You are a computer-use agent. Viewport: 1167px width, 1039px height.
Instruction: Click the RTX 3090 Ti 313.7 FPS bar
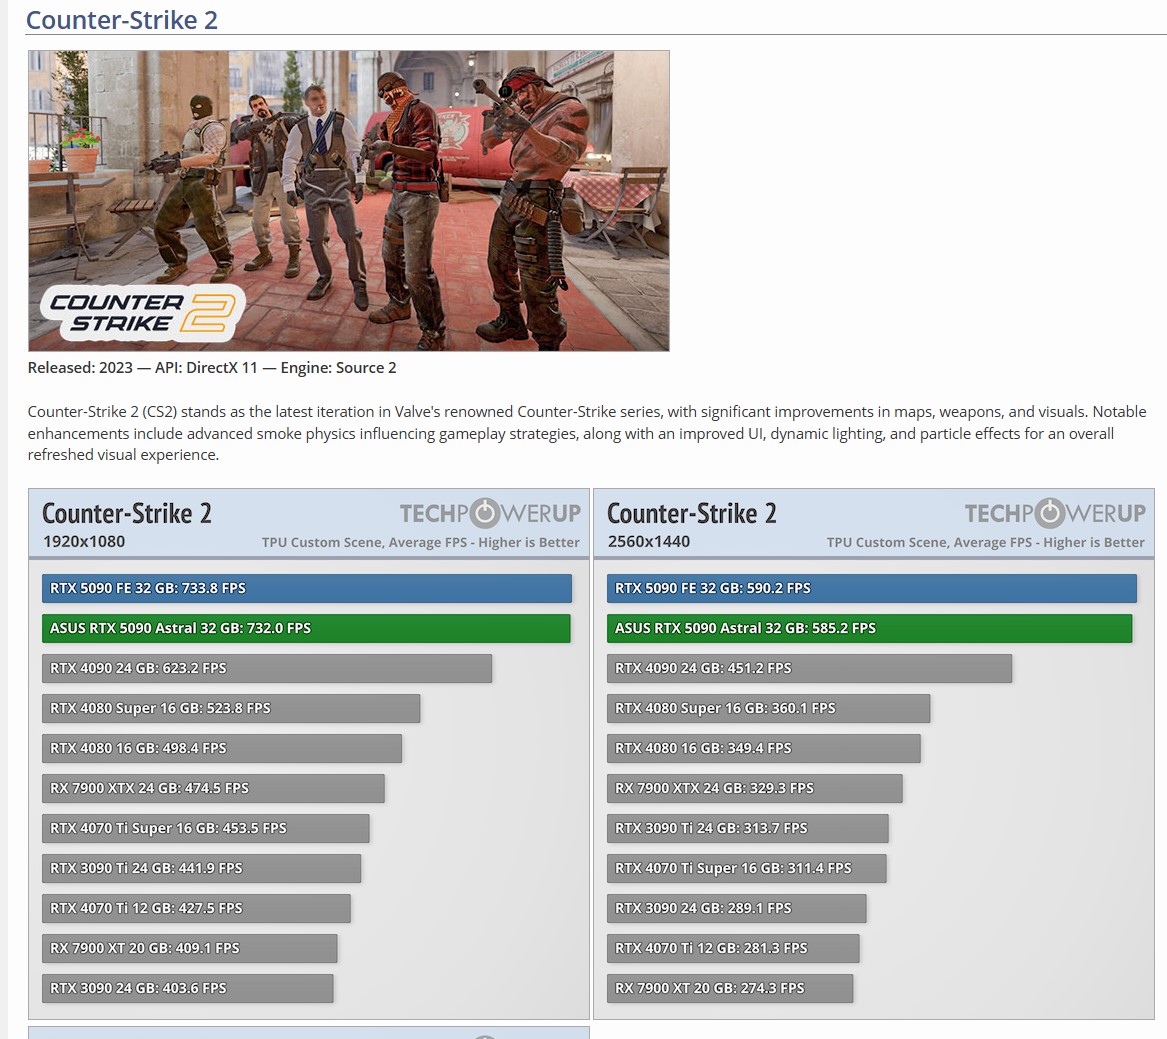point(748,828)
